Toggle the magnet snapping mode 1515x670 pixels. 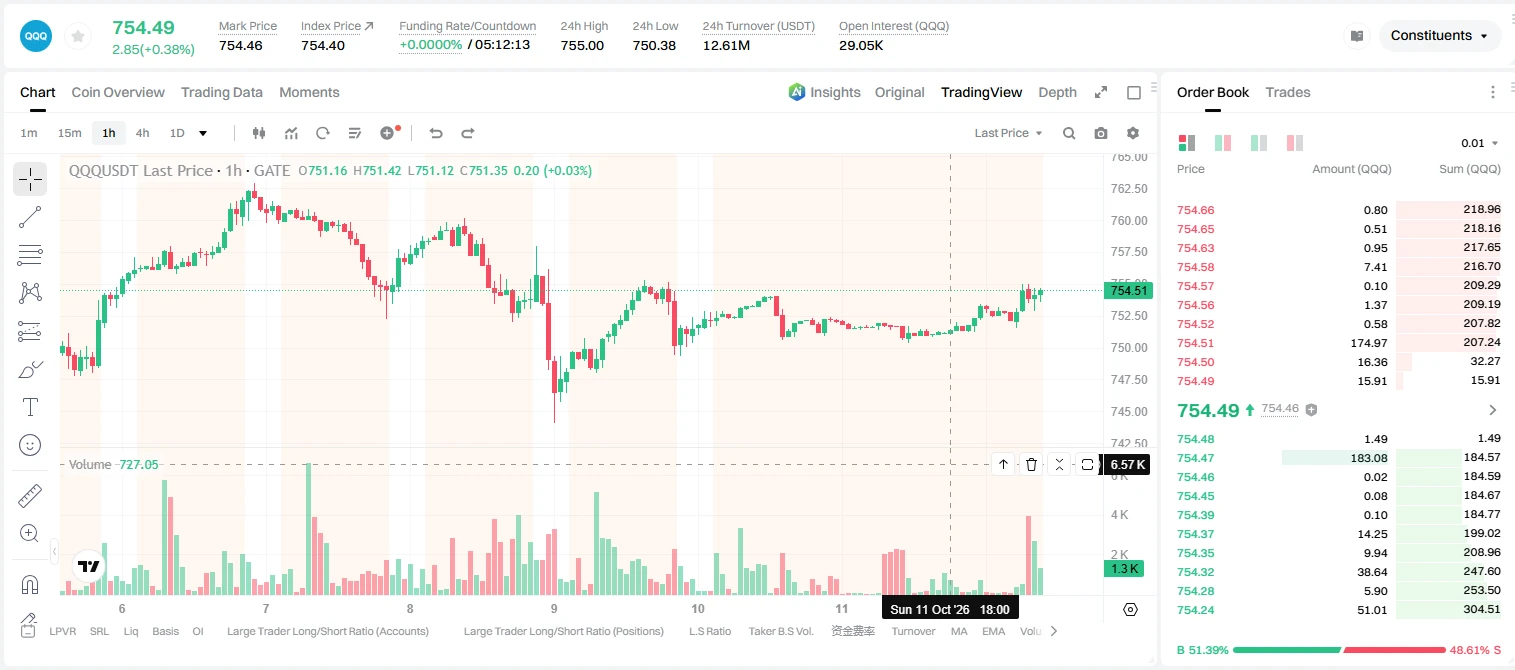pyautogui.click(x=30, y=584)
